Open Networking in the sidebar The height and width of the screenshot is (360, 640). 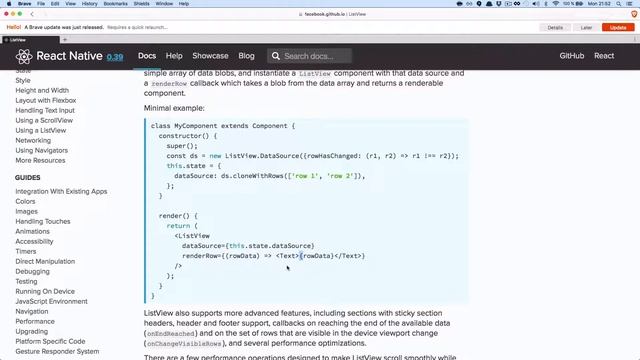(x=33, y=140)
